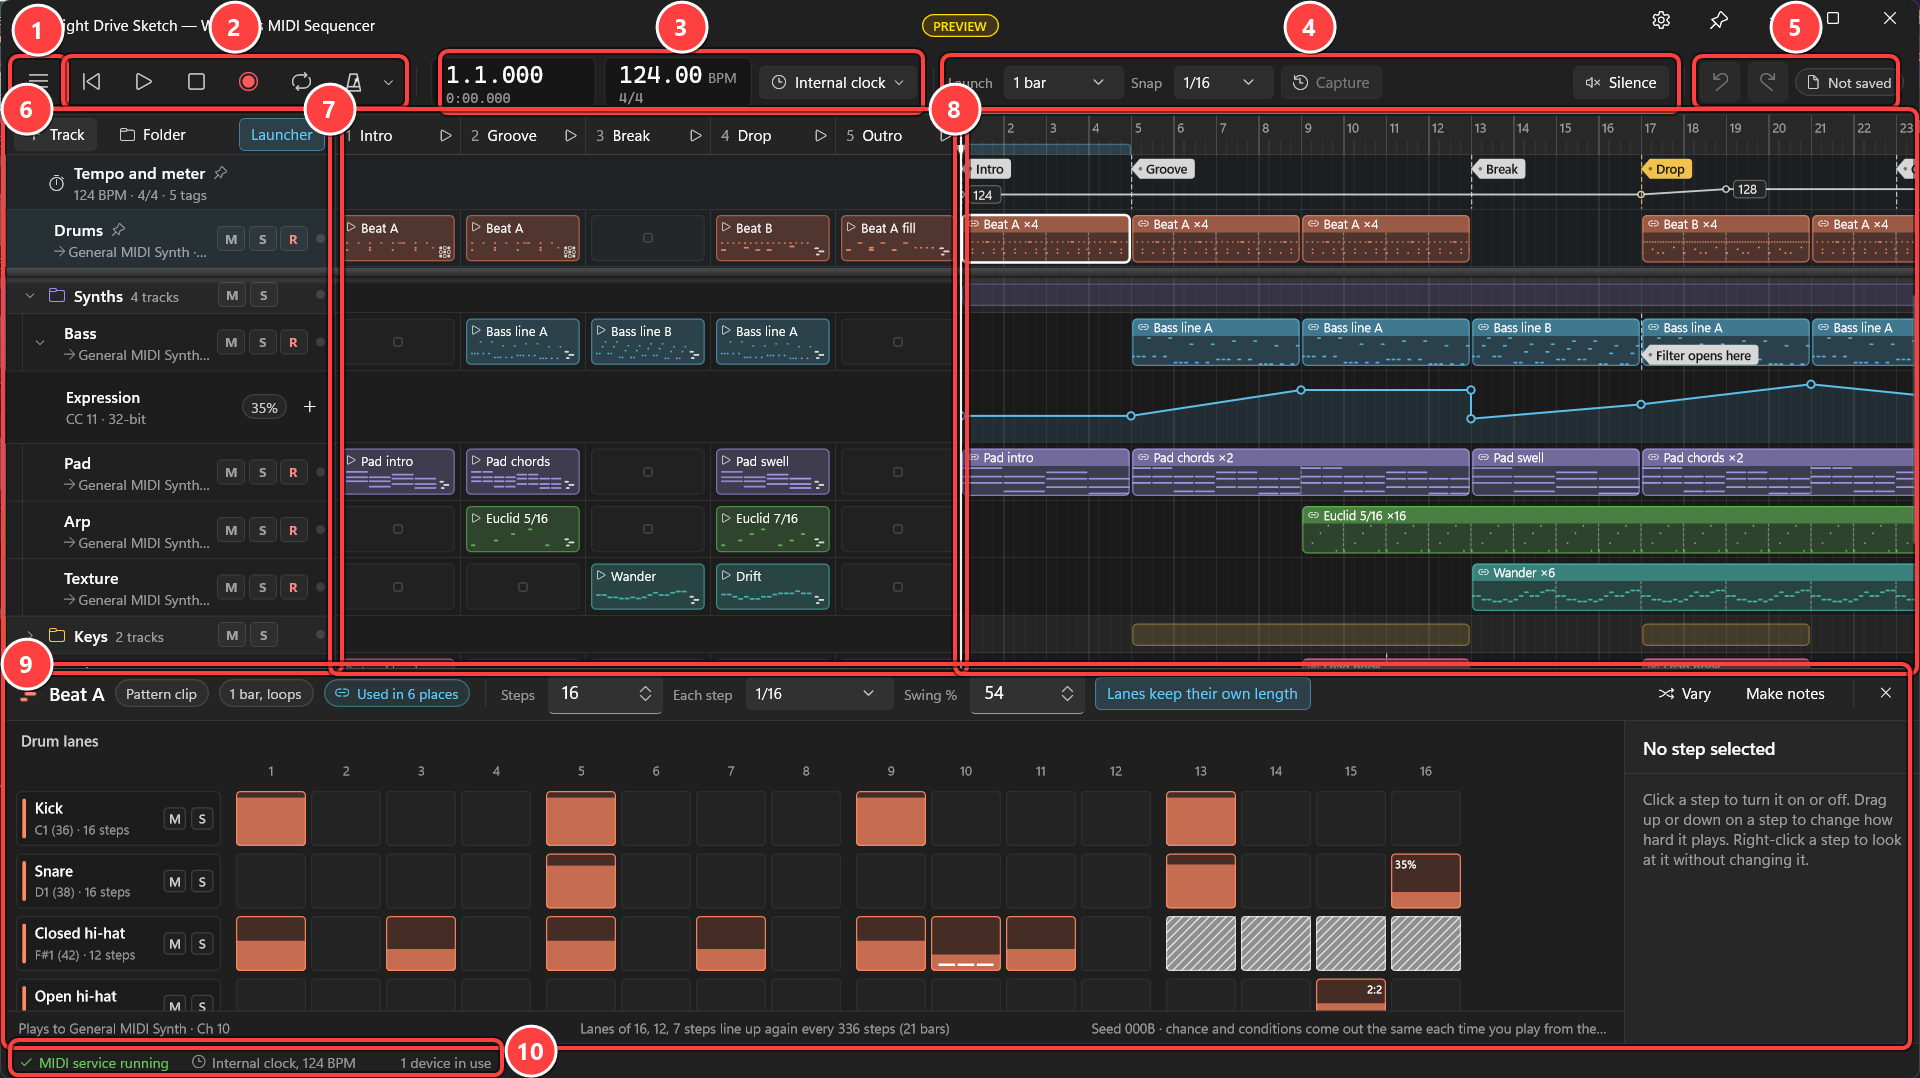Click the Vary shuffle button
Screen dimensions: 1920x1078
(x=1684, y=694)
